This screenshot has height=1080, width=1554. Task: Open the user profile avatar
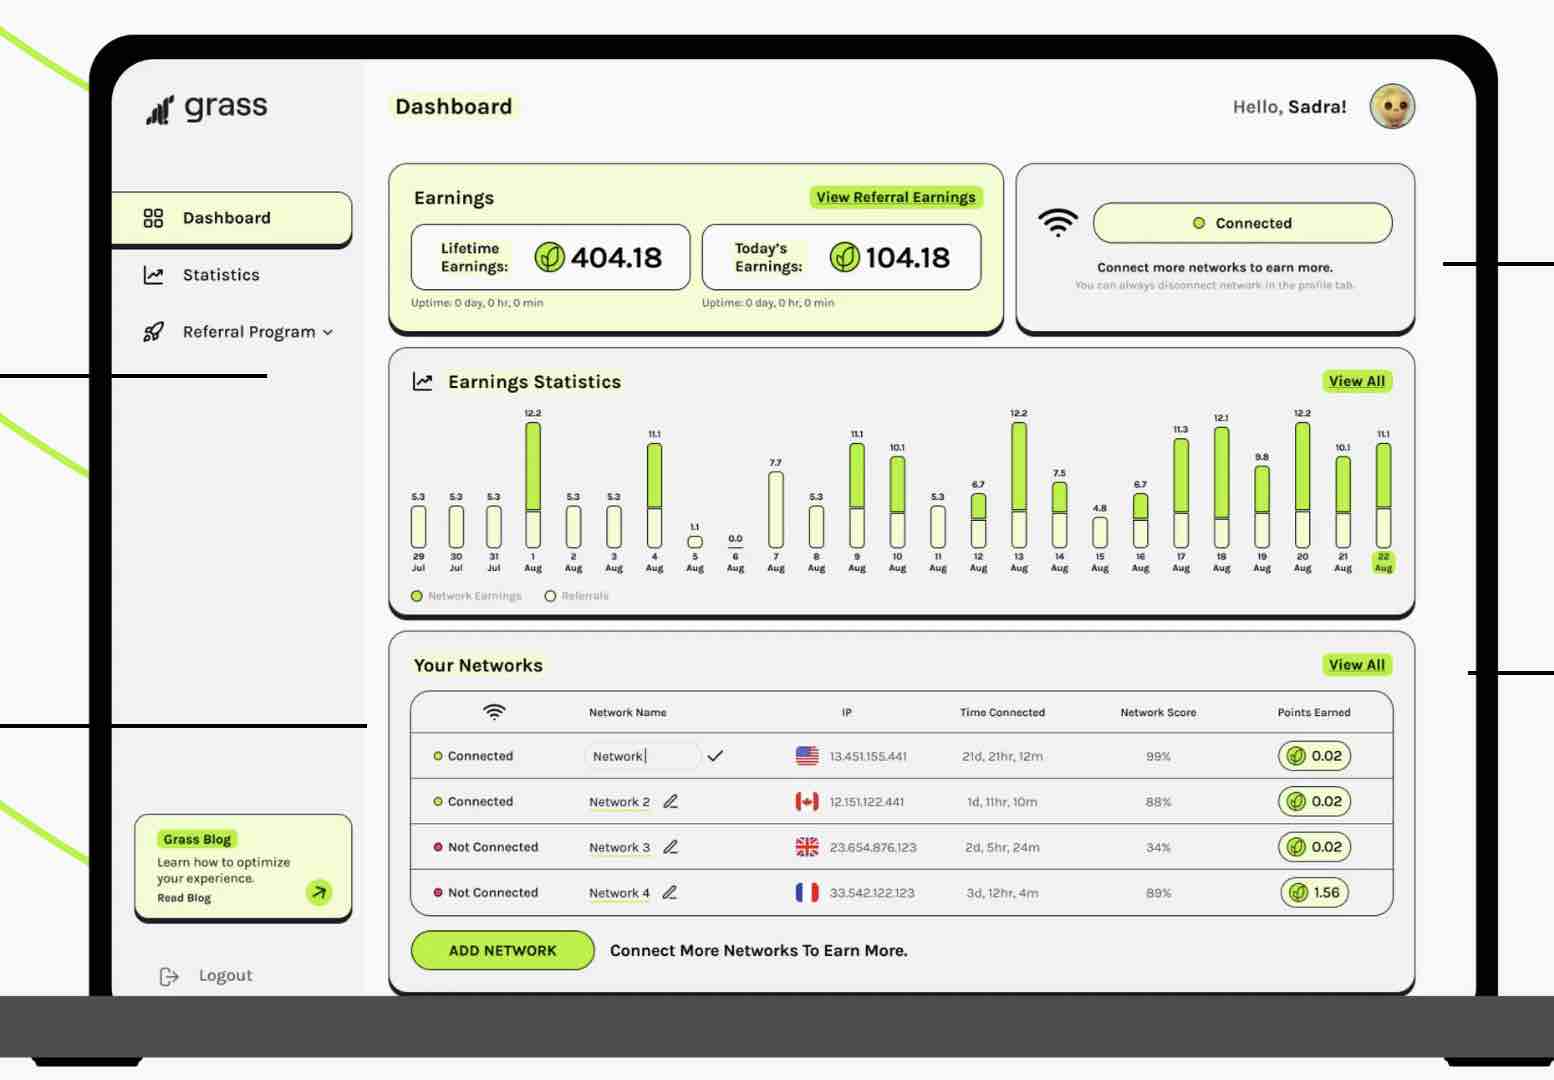1392,107
